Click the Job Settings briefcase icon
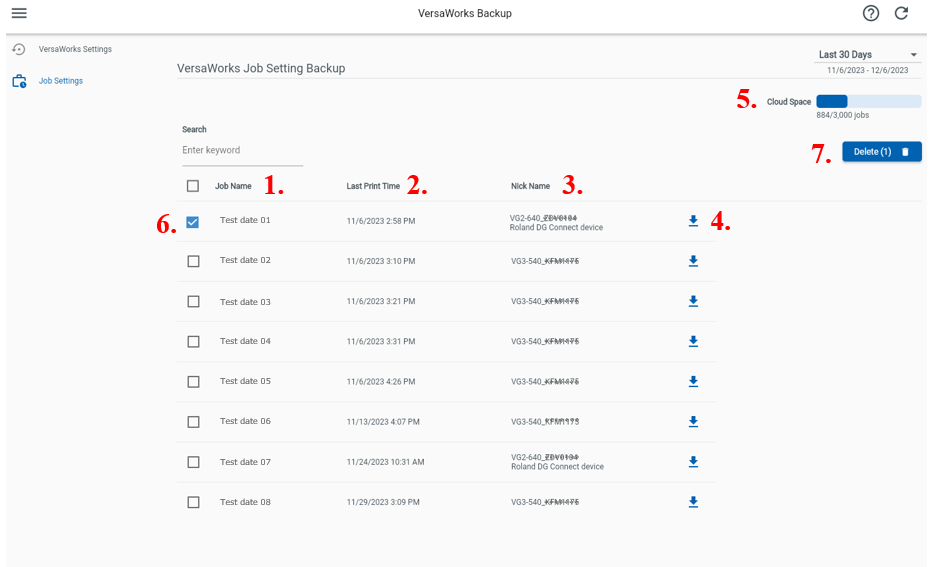934x567 pixels. 19,81
